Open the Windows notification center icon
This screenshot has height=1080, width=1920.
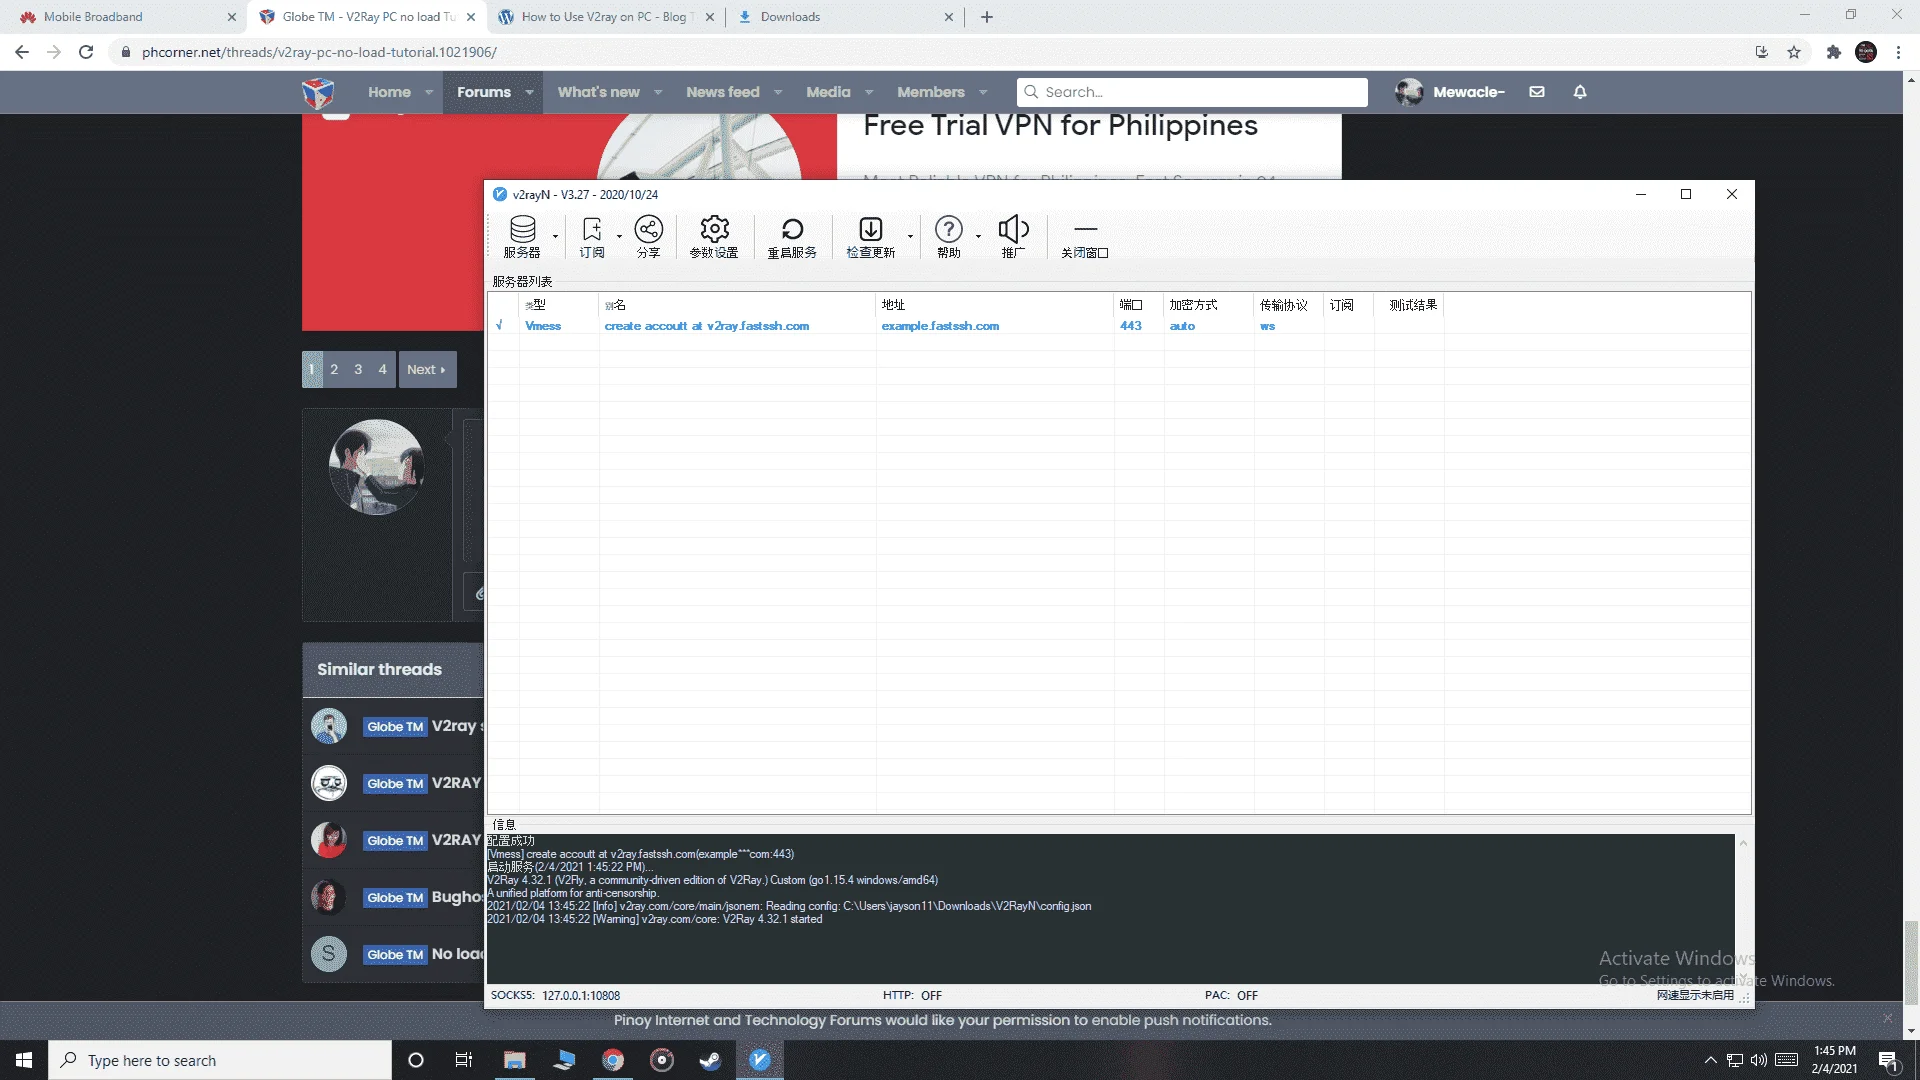1888,1060
